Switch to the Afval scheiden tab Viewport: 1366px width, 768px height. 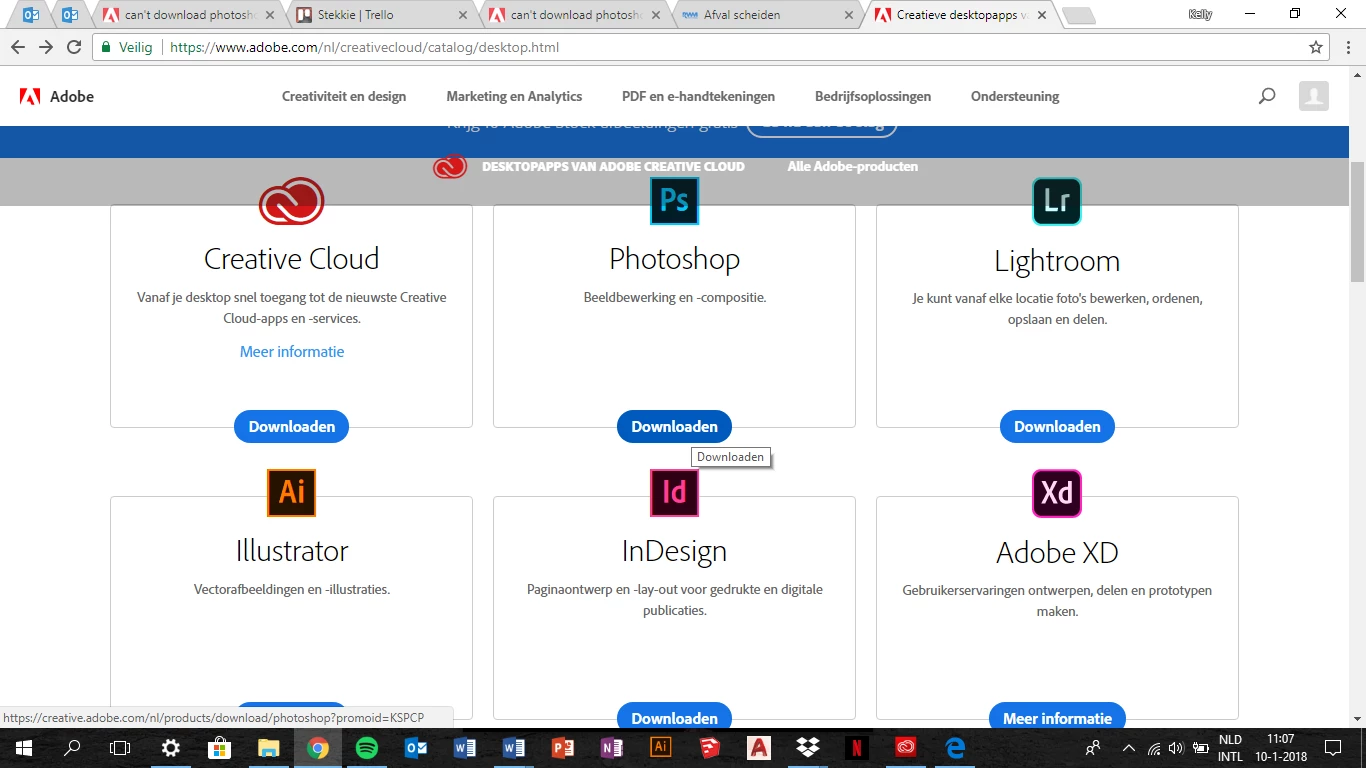point(766,15)
